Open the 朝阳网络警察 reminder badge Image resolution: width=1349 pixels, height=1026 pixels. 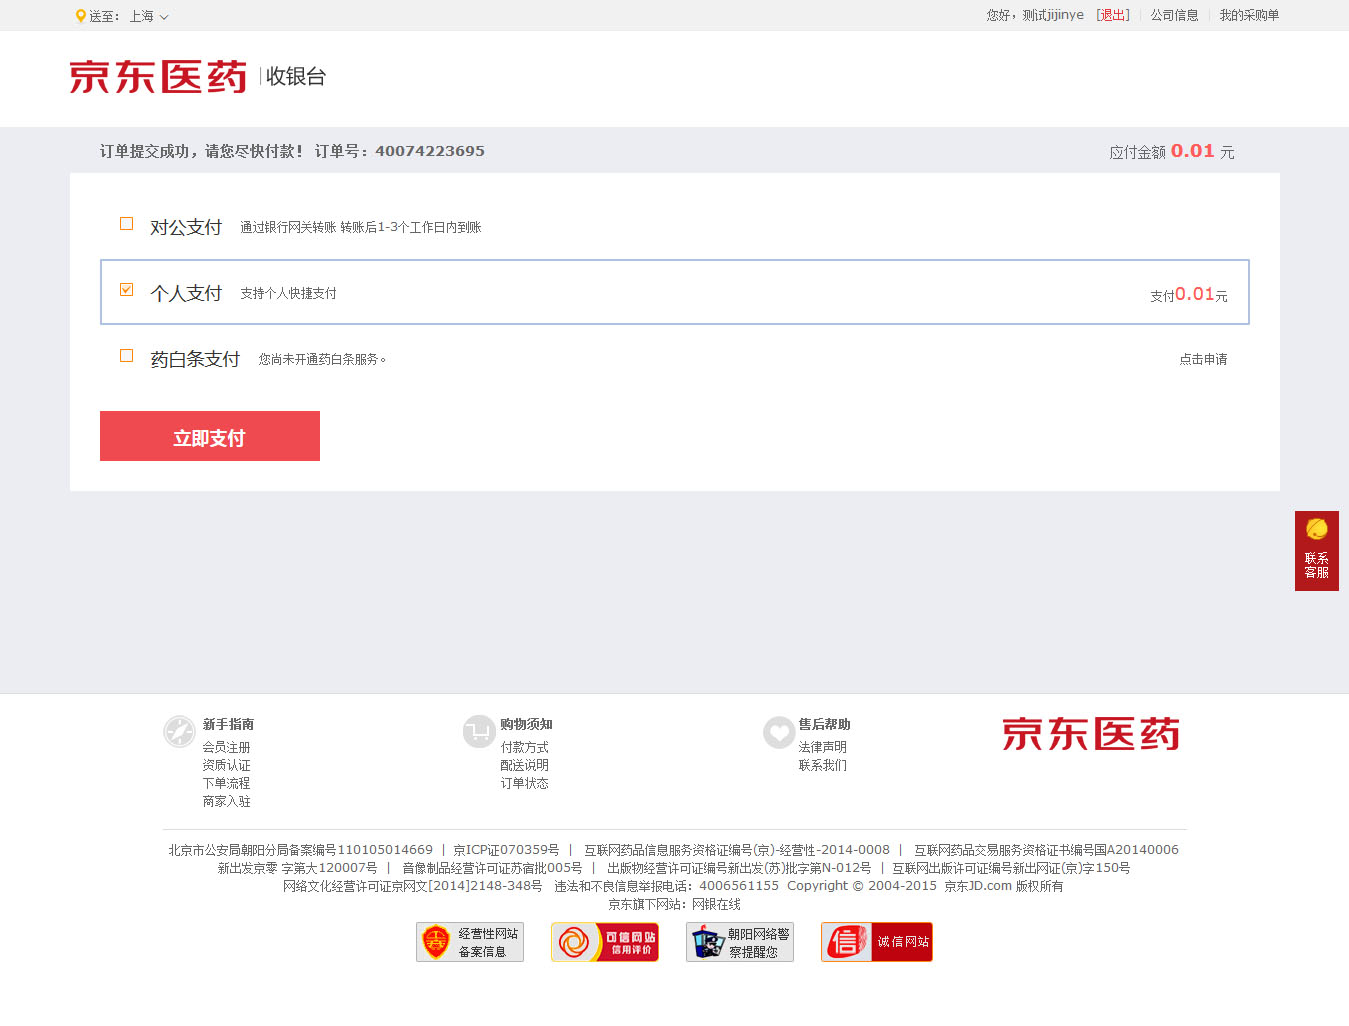[x=740, y=942]
